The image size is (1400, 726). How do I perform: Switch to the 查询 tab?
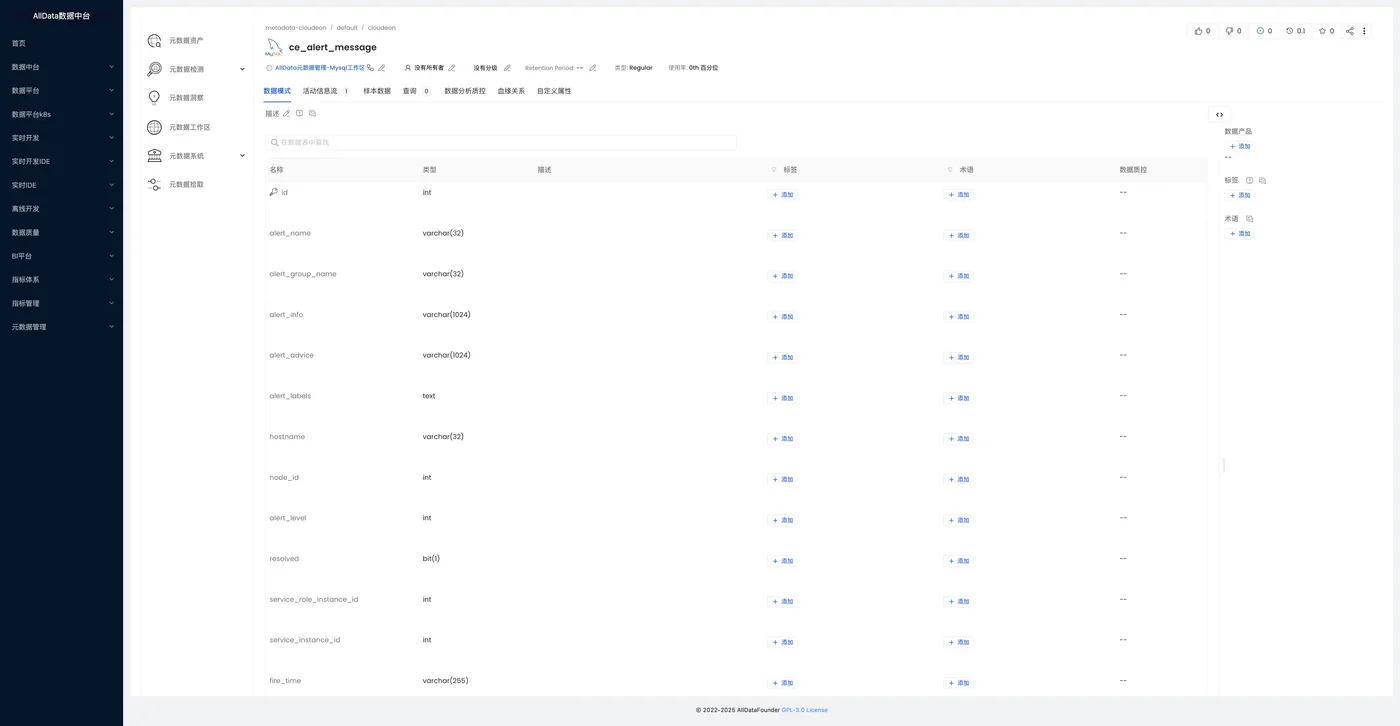[x=416, y=91]
